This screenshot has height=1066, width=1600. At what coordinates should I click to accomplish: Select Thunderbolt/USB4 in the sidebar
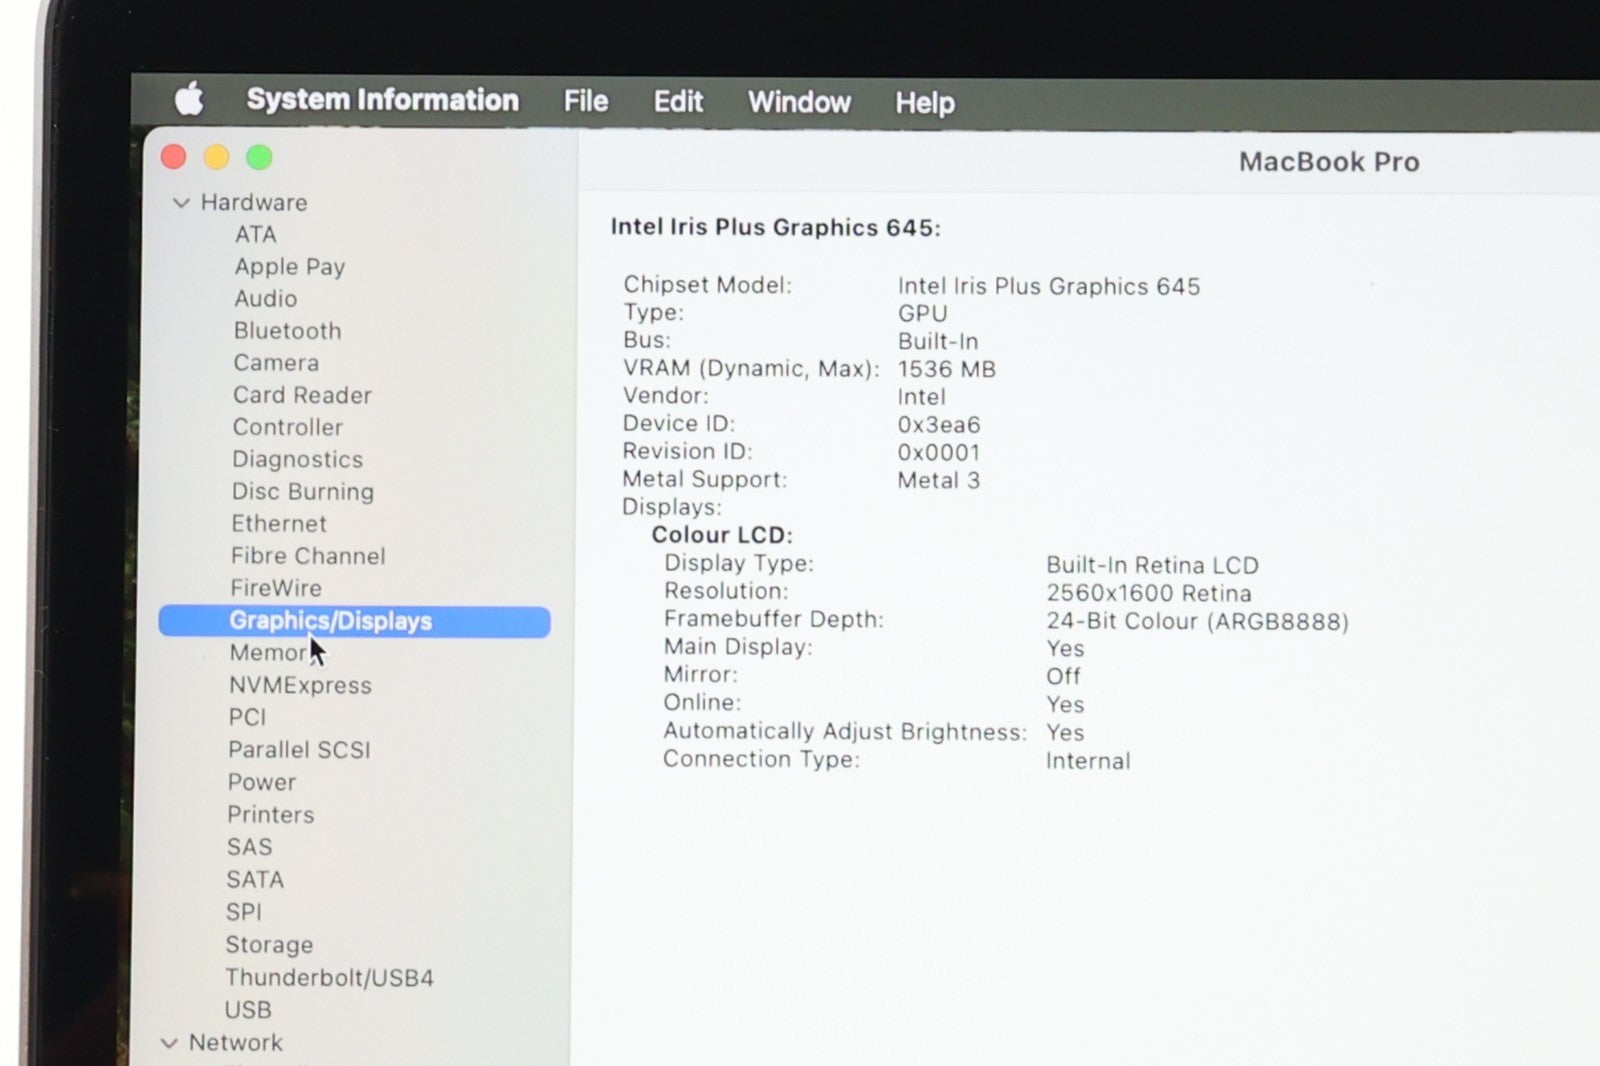329,977
